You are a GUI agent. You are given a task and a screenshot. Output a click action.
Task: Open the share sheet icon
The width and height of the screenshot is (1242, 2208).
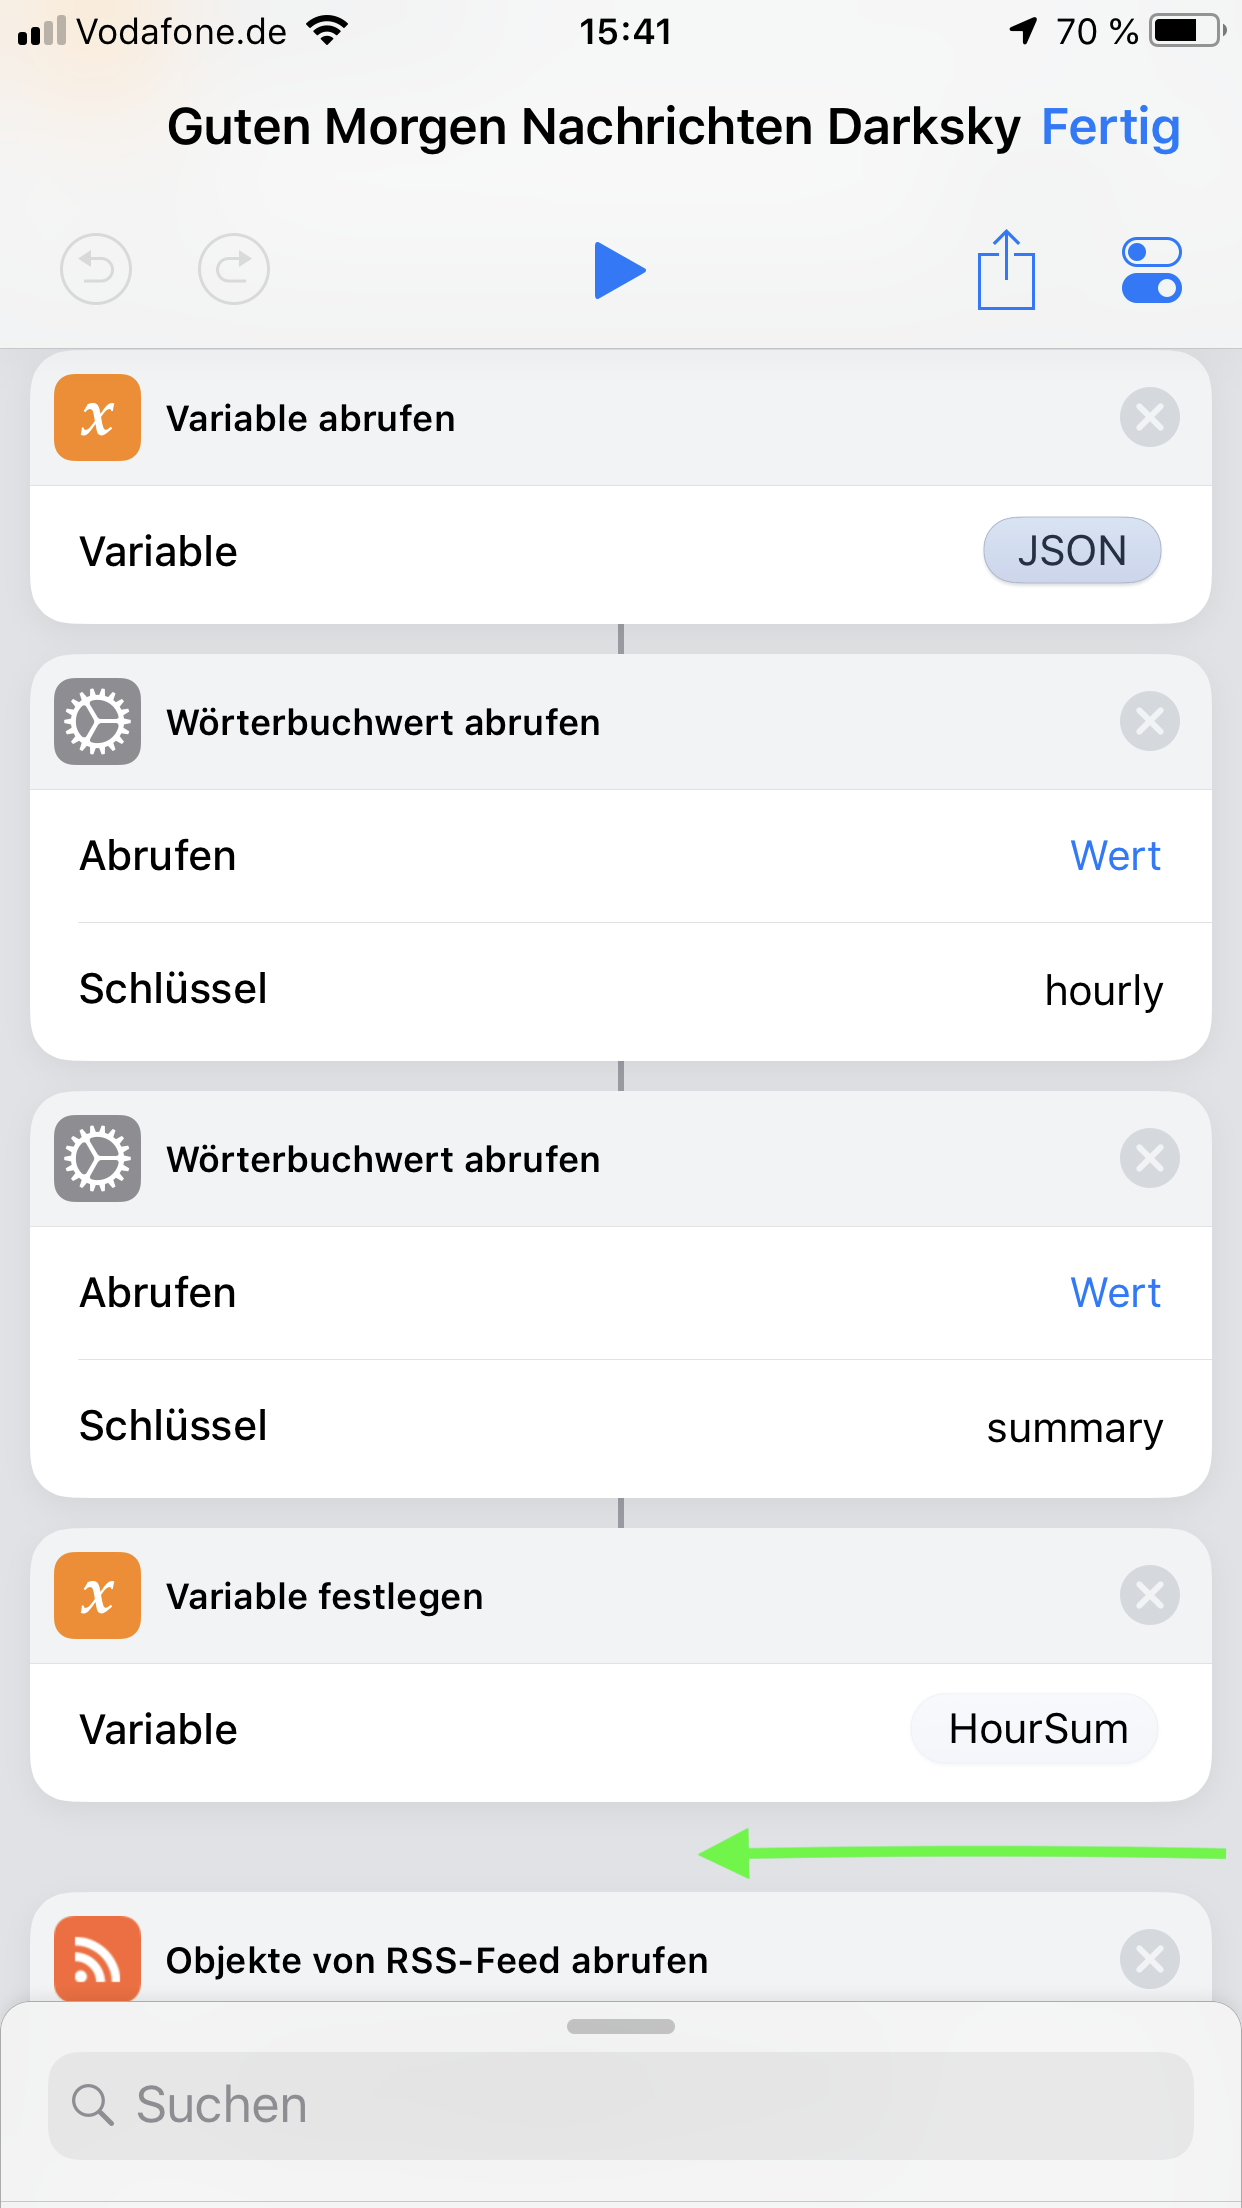click(1005, 270)
